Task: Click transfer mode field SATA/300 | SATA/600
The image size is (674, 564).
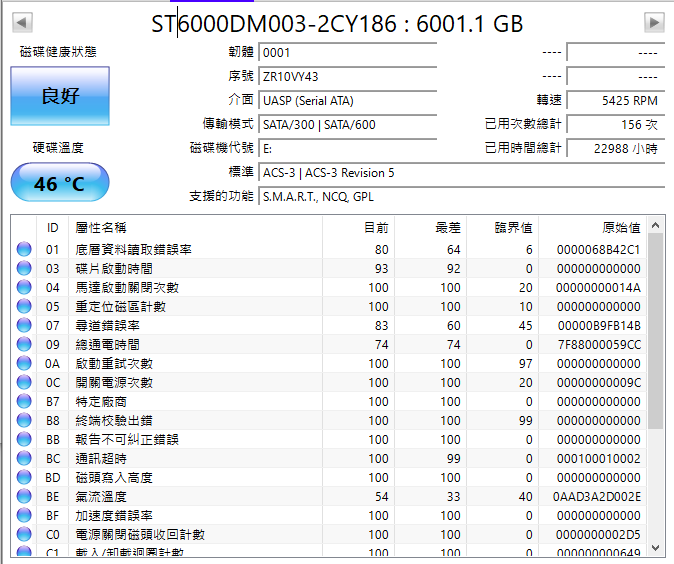Action: point(348,125)
